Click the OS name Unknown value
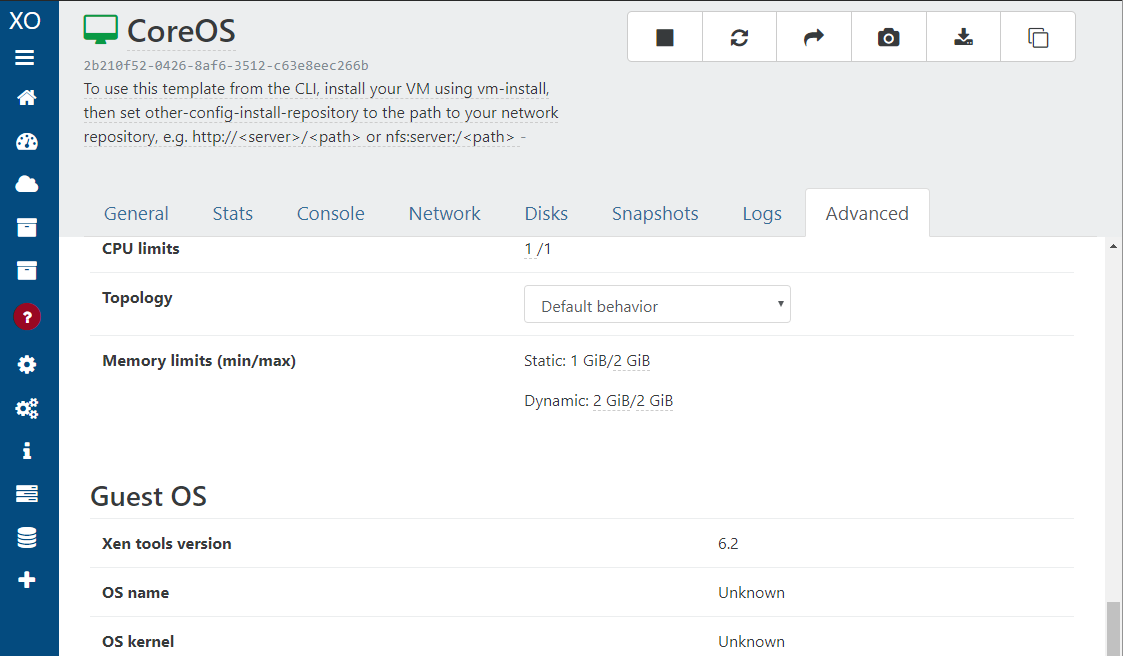 751,593
